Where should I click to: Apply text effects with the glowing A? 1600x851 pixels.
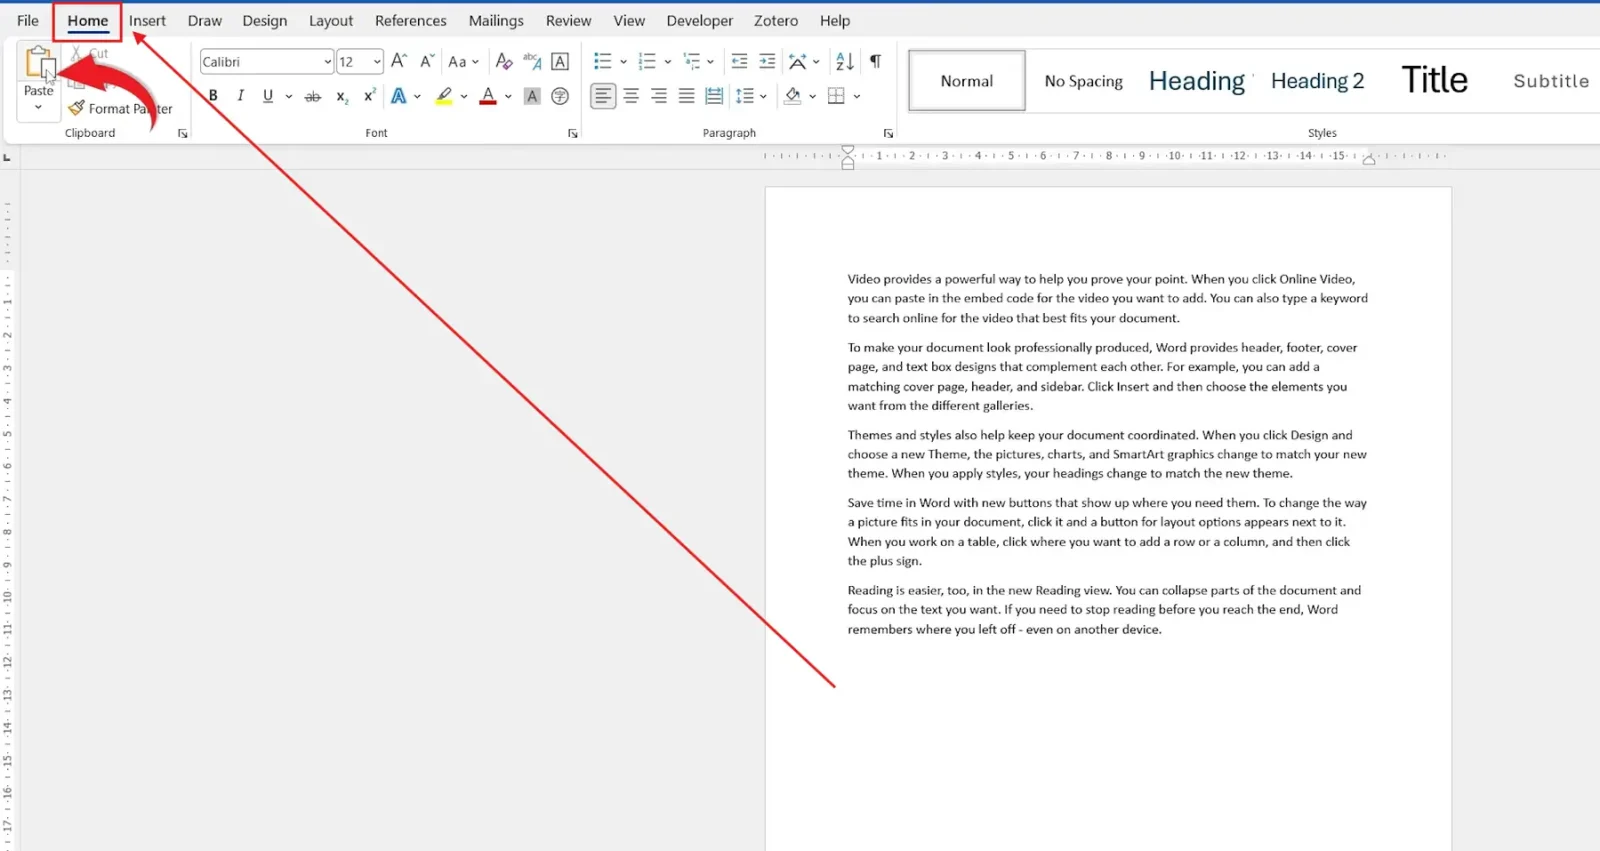(x=399, y=96)
